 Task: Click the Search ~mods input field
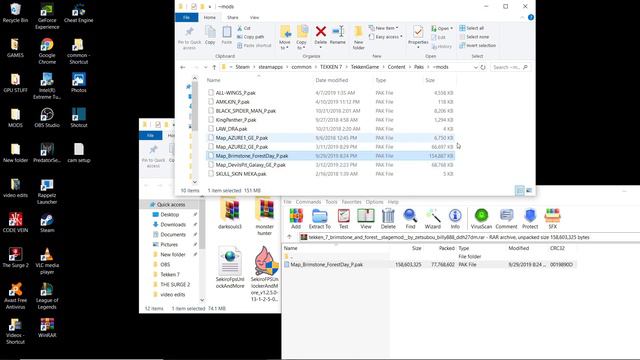point(510,67)
